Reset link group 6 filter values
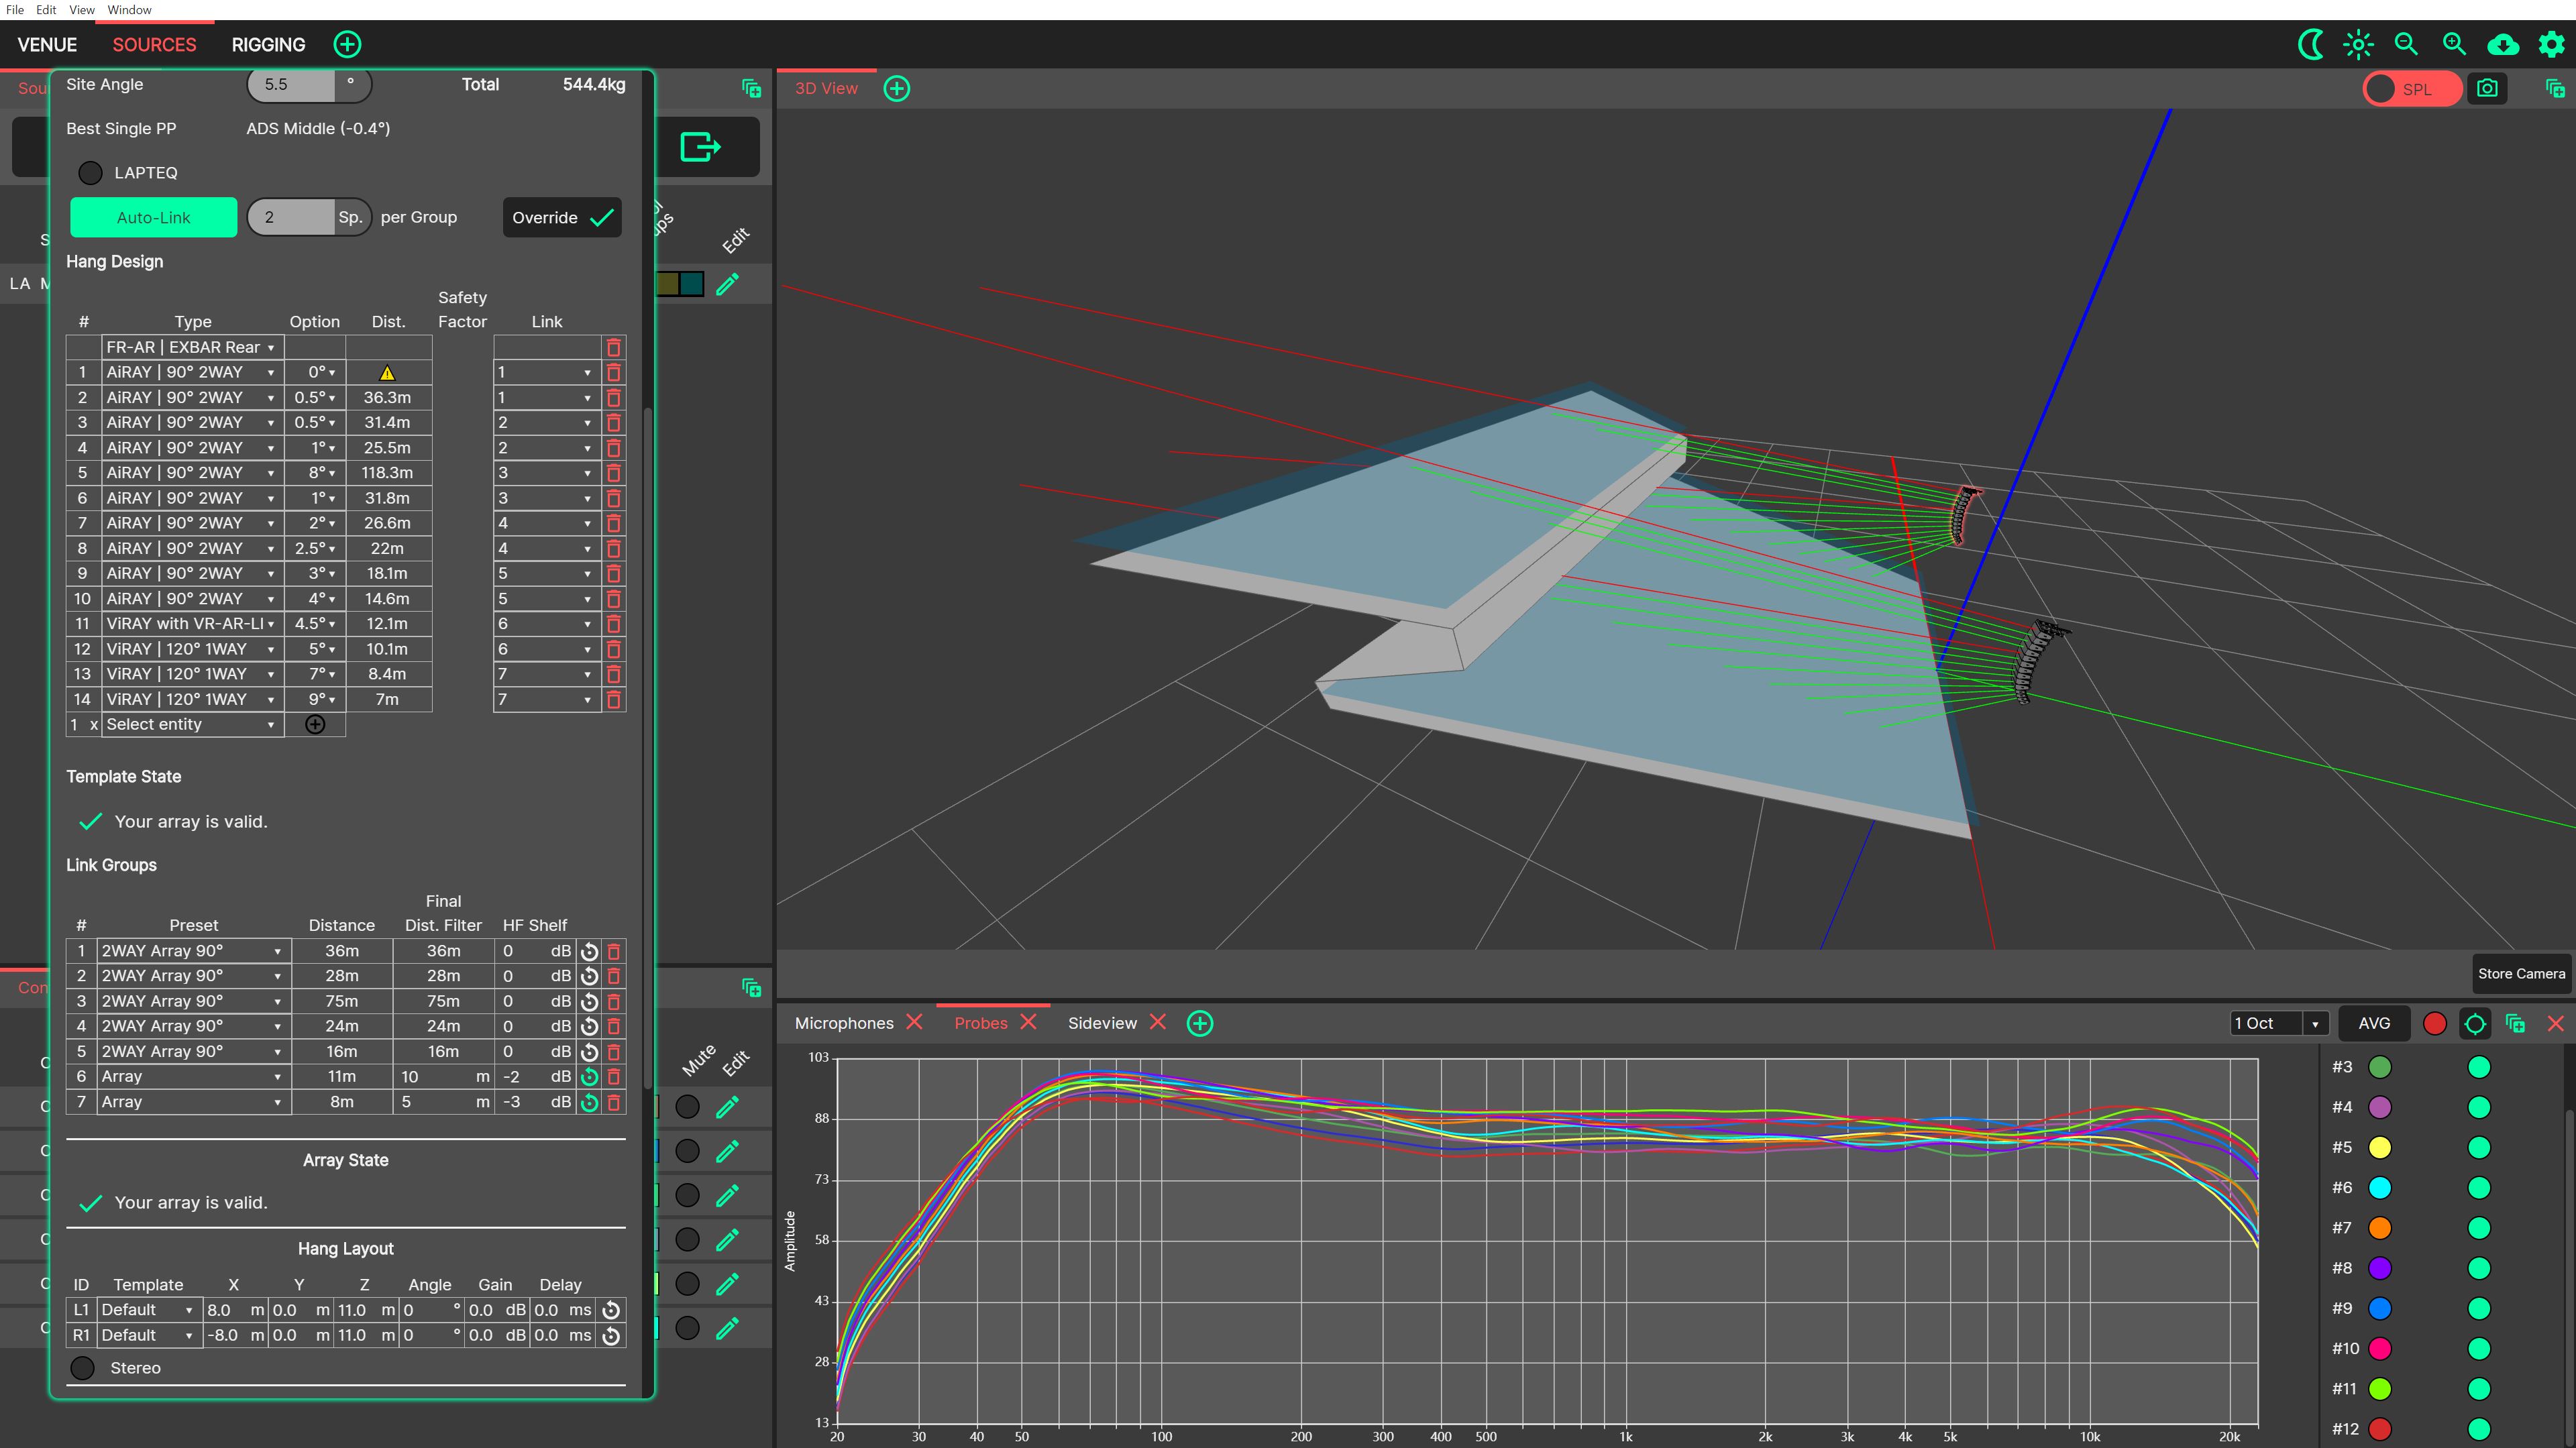 (x=590, y=1077)
